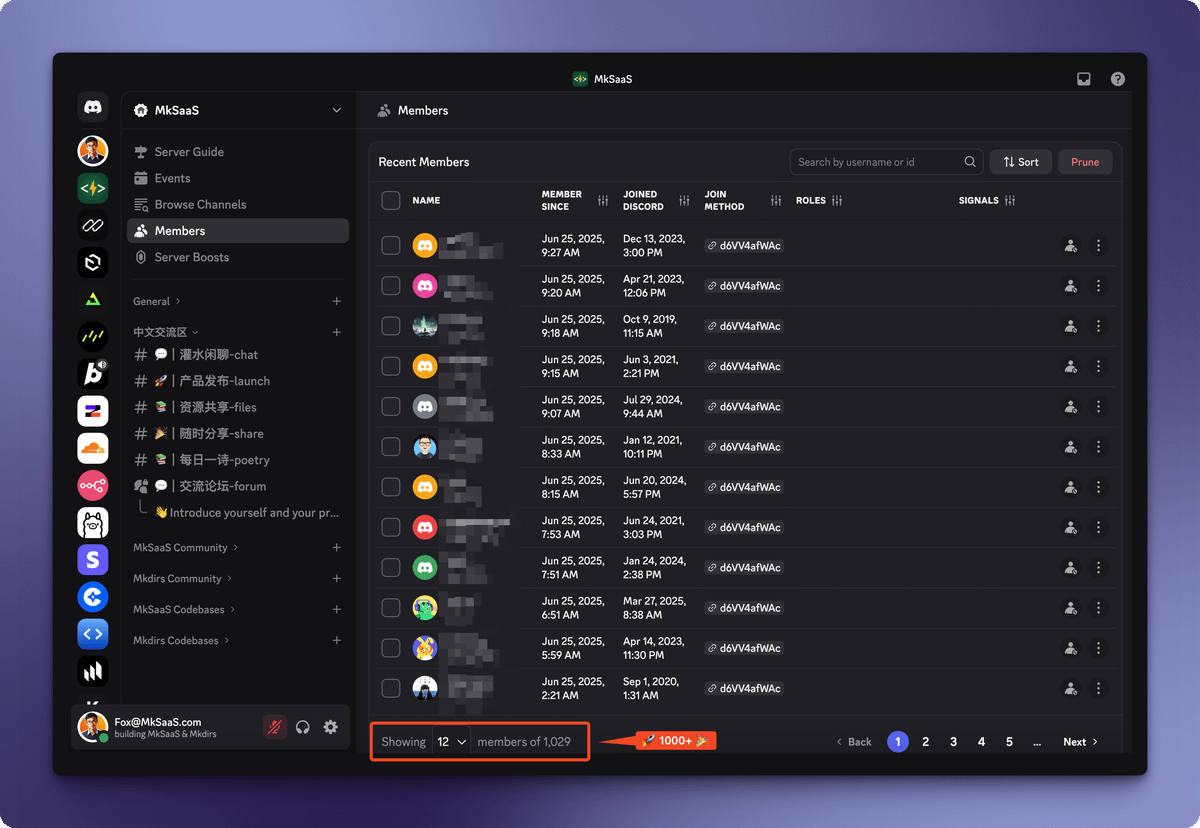Open the Showing 12 page-size dropdown
1200x828 pixels.
[452, 742]
